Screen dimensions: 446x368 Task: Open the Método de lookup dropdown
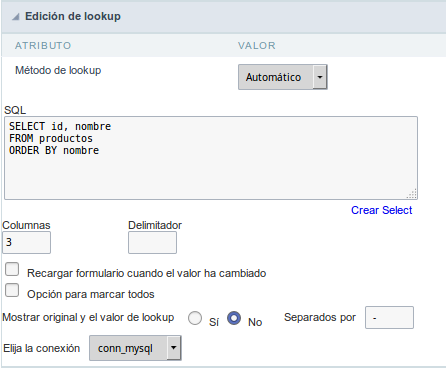pos(283,77)
